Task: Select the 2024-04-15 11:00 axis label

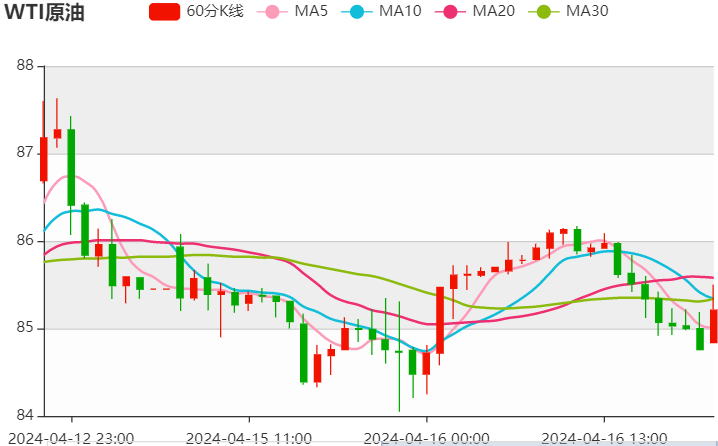Action: [249, 437]
